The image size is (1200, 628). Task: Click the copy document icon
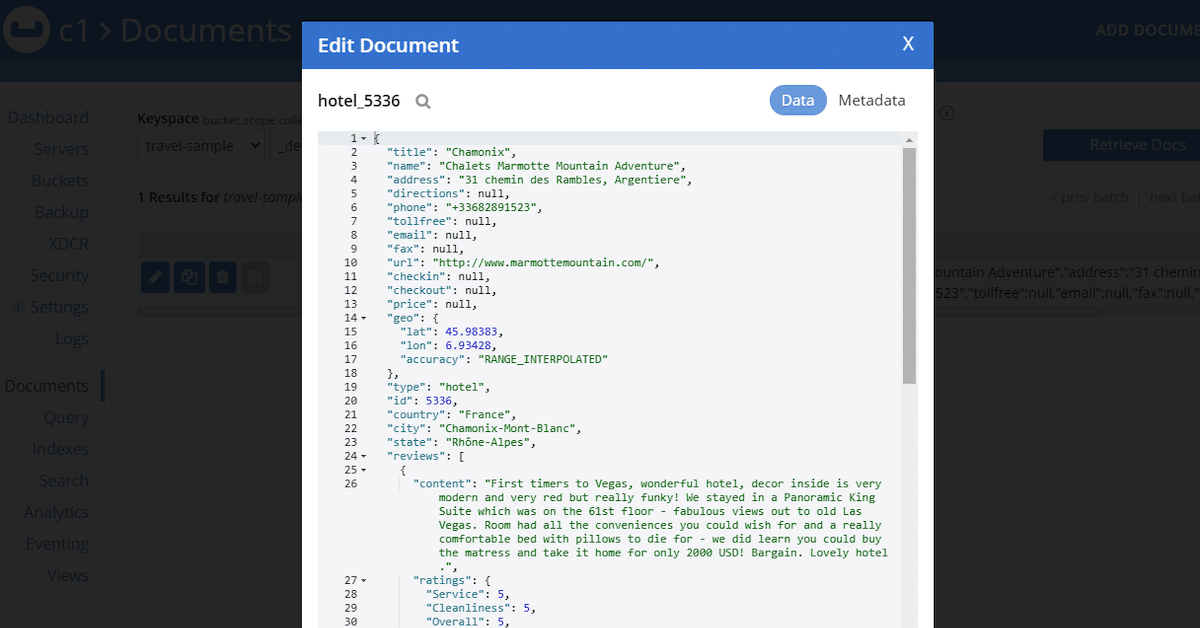[x=189, y=278]
